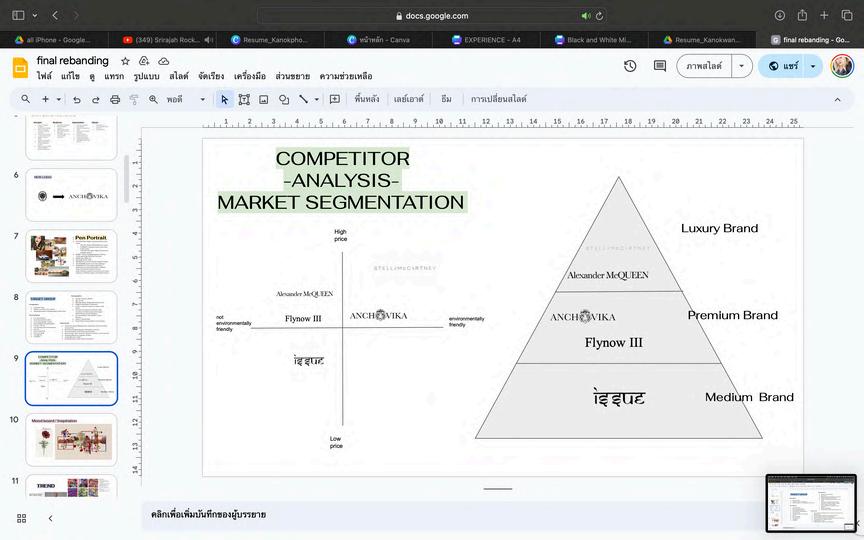Viewport: 864px width, 540px height.
Task: Expand the line type dropdown arrow
Action: coord(317,100)
